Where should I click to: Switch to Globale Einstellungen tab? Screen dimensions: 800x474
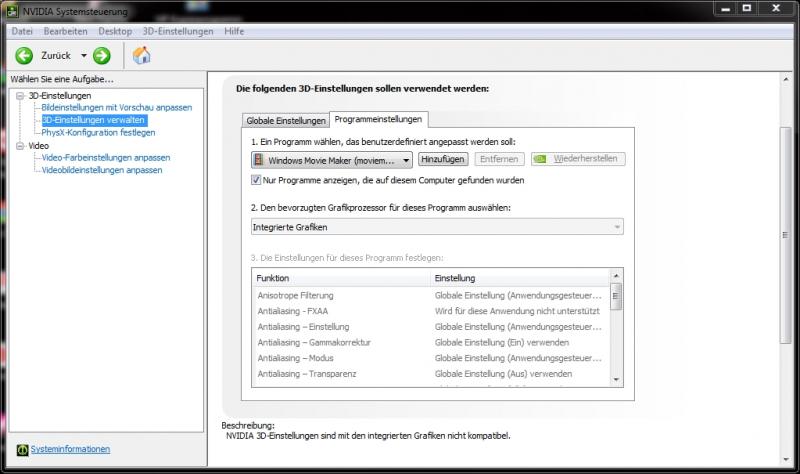pos(286,120)
